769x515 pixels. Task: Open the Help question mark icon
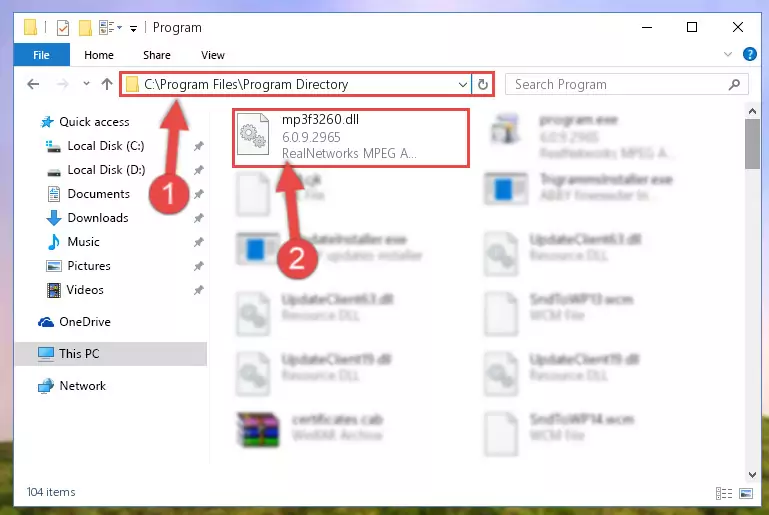coord(749,54)
